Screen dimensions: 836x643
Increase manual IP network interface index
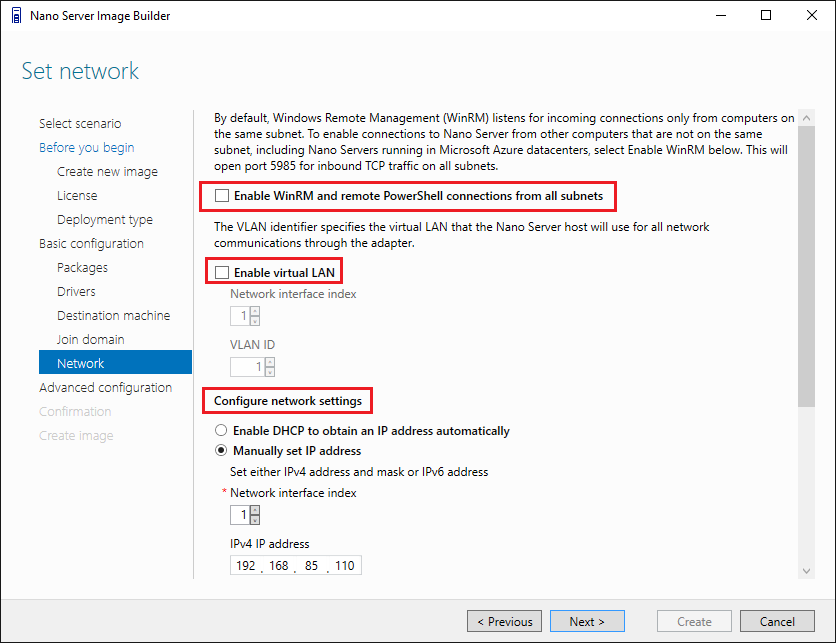coord(255,510)
